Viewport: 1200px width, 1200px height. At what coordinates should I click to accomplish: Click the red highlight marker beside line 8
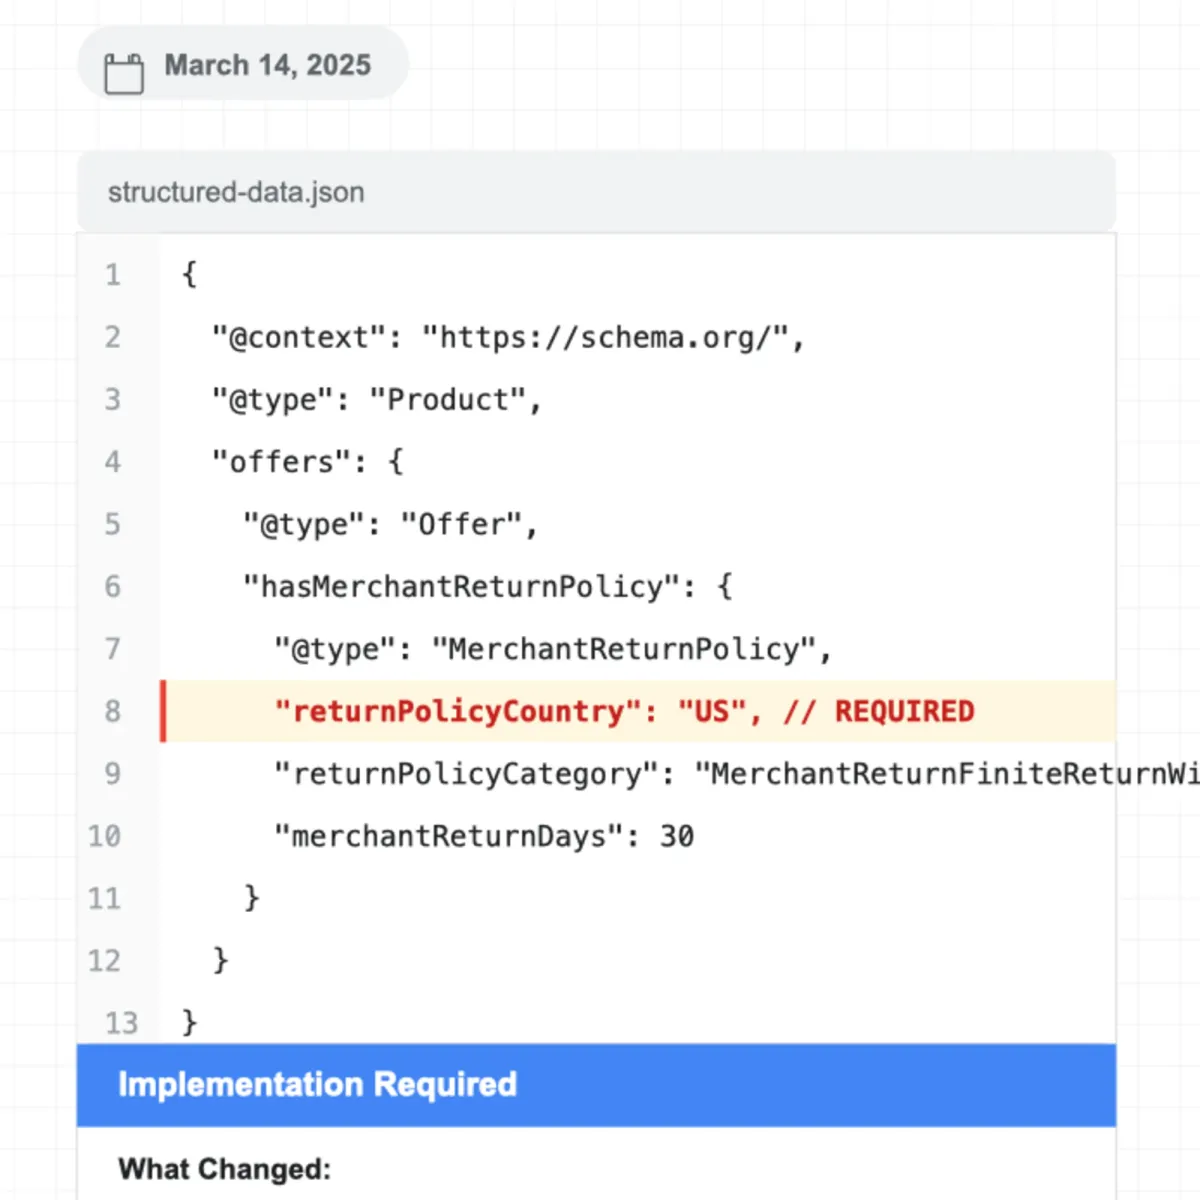[x=164, y=711]
